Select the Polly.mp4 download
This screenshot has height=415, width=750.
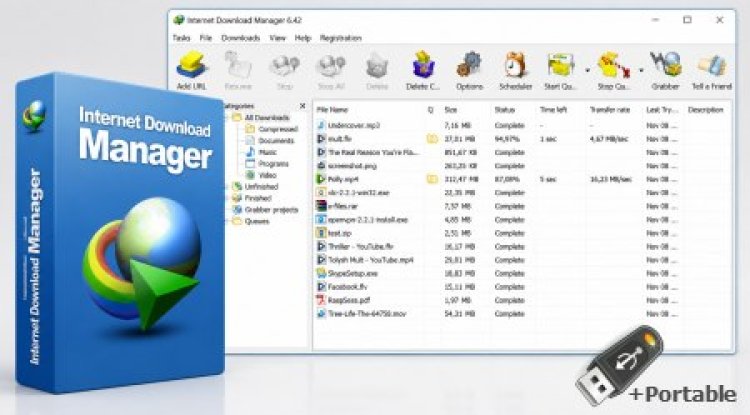click(x=343, y=179)
